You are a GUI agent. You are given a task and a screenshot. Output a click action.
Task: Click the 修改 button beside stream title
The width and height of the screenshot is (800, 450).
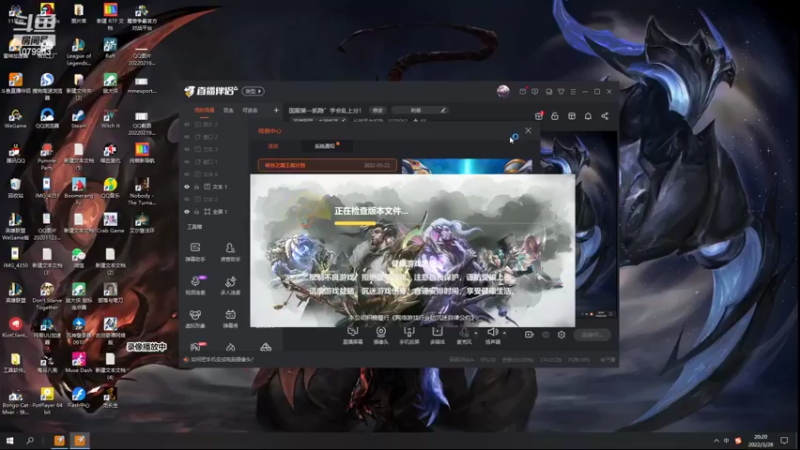378,110
